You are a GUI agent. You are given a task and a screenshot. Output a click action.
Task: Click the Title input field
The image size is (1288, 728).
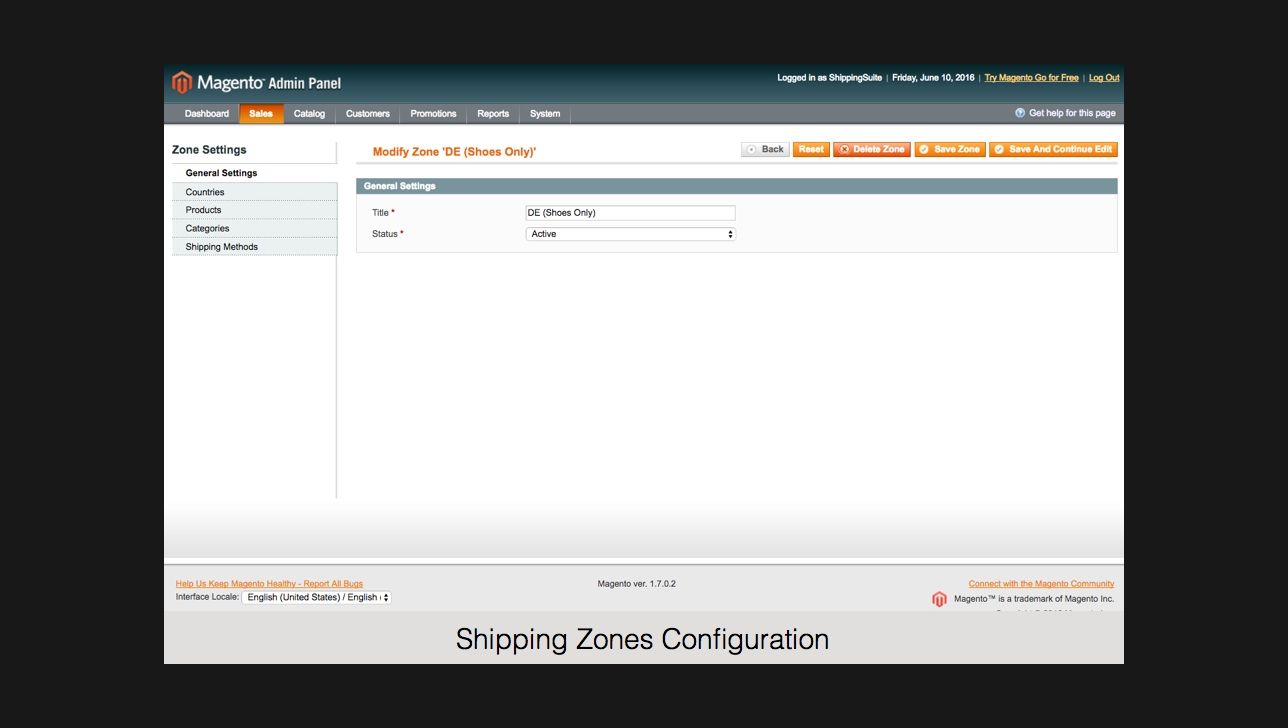click(x=630, y=213)
